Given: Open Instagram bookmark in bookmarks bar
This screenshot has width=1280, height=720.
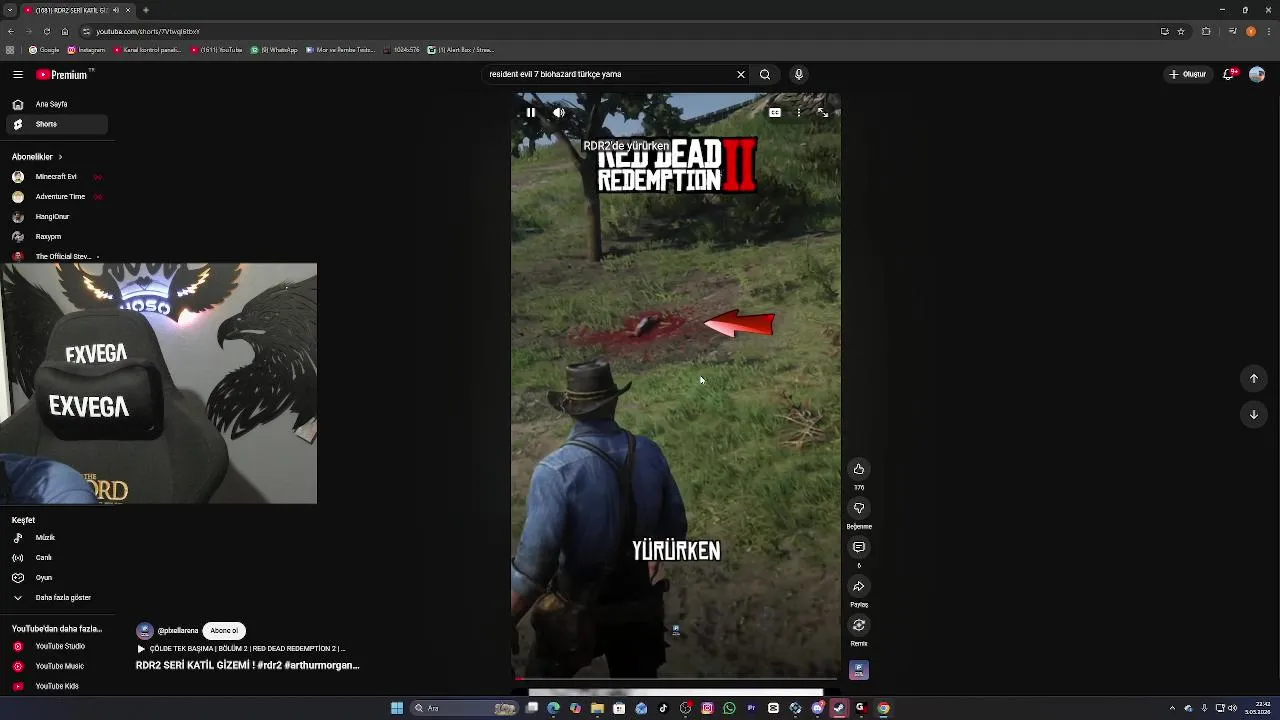Looking at the screenshot, I should 86,50.
